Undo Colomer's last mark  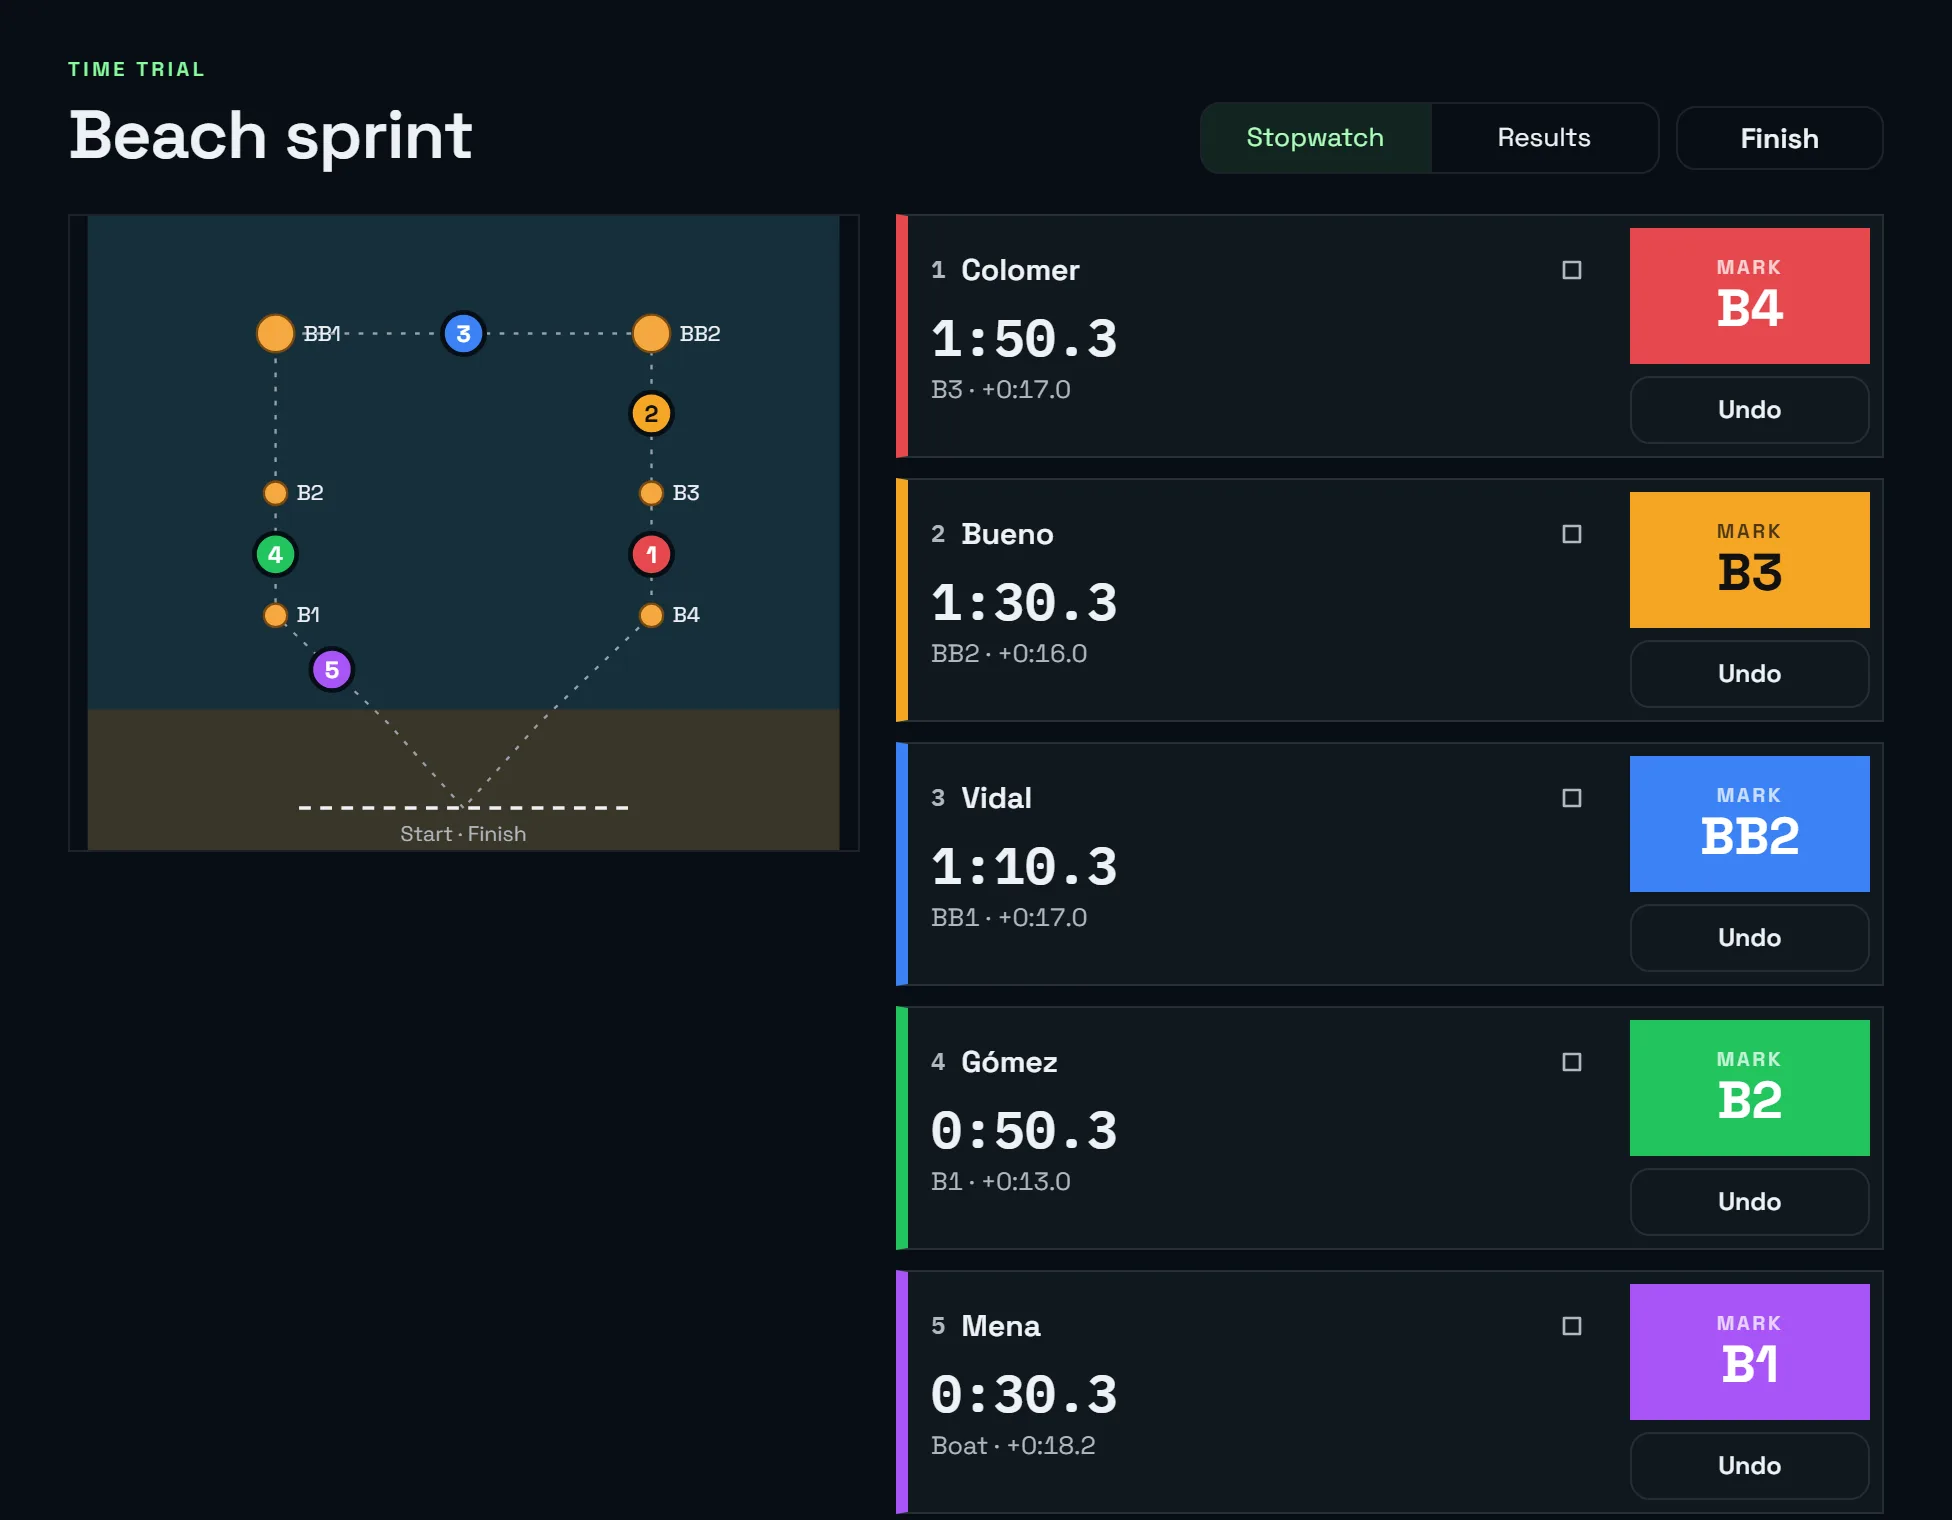[x=1749, y=410]
